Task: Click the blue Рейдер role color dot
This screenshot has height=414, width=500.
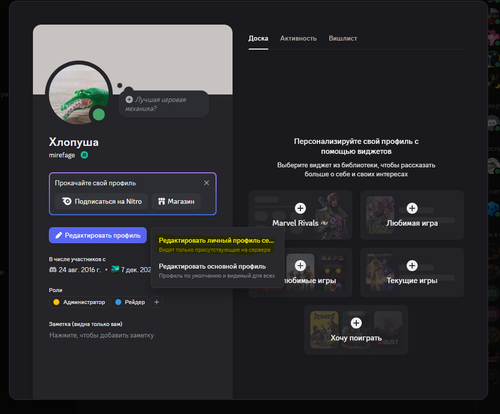Action: pyautogui.click(x=118, y=302)
